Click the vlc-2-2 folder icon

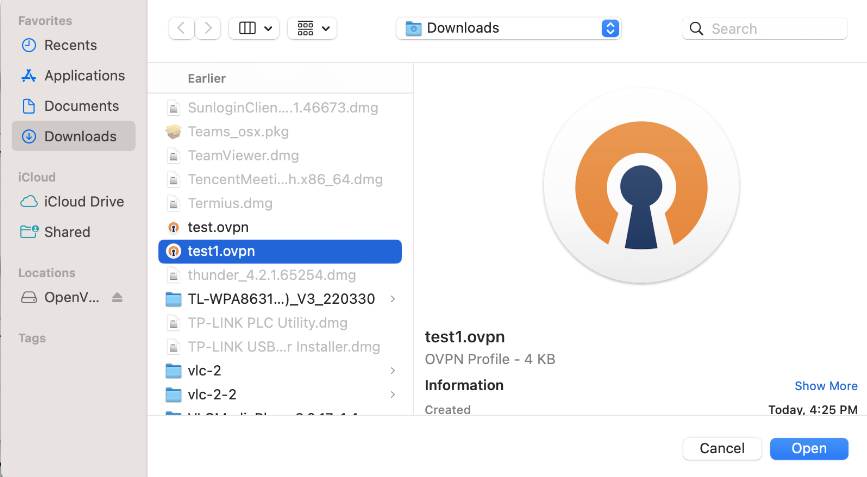coord(174,395)
